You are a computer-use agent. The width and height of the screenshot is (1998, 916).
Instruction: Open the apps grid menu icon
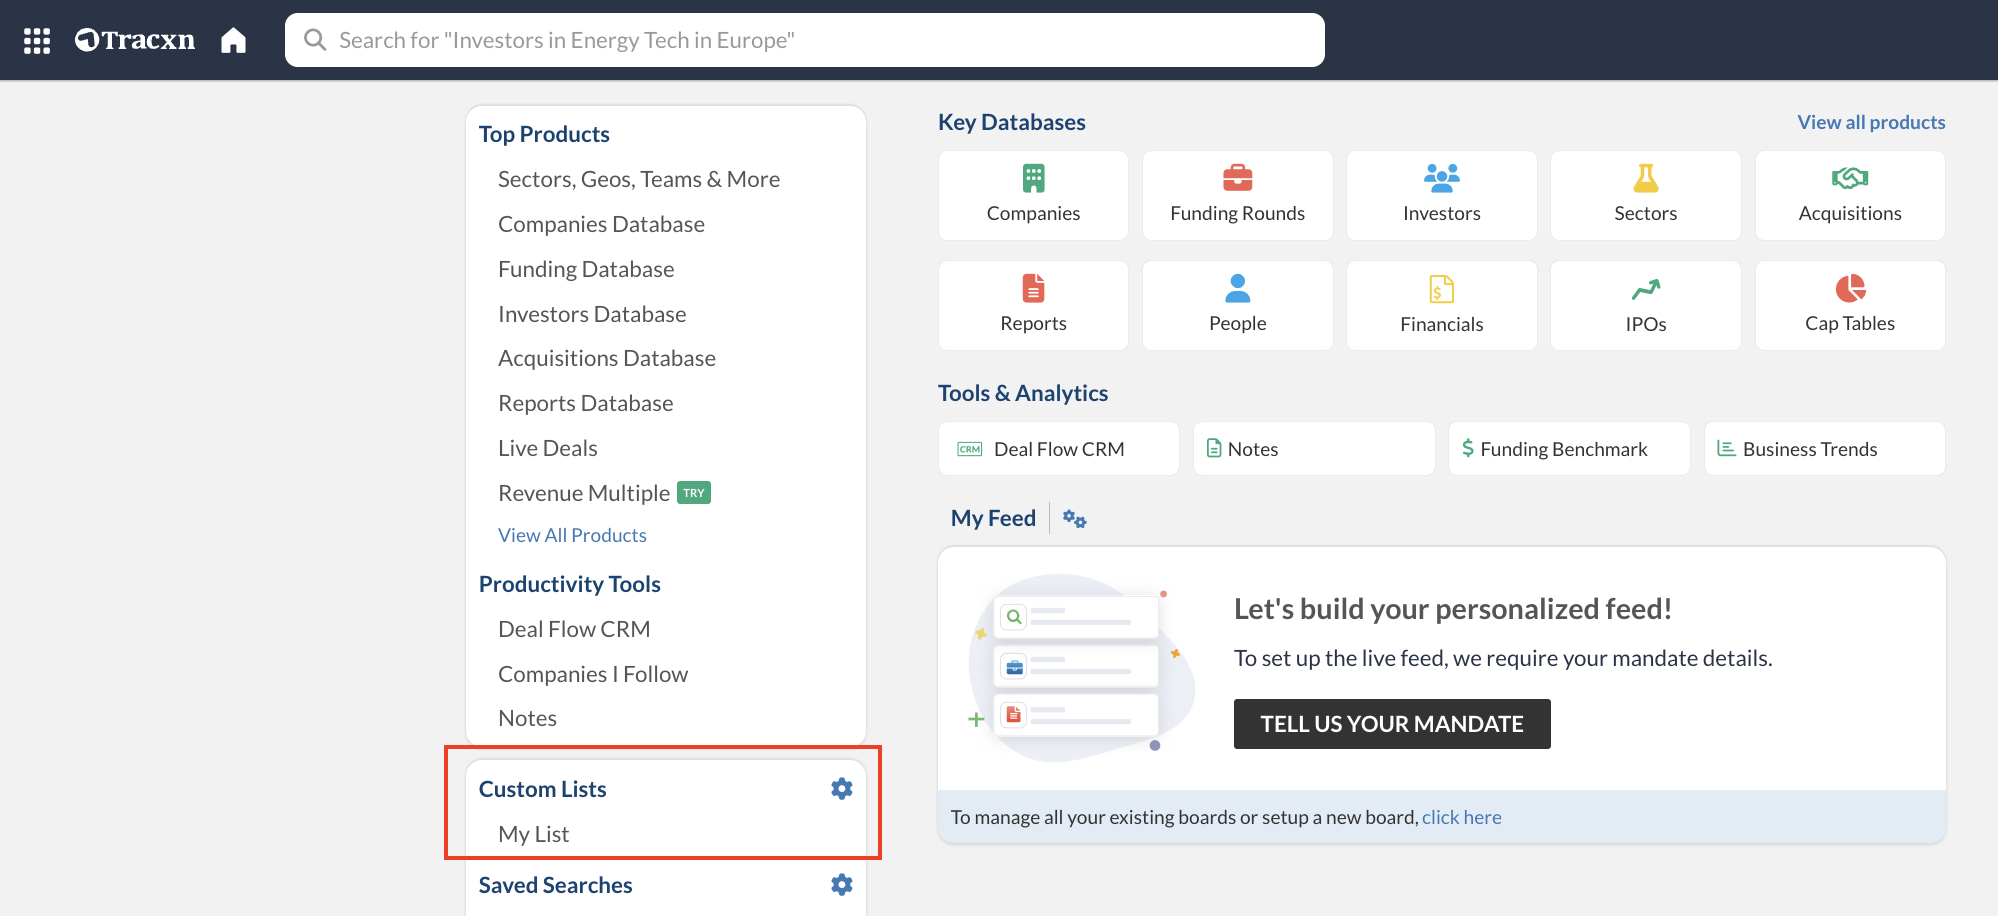(37, 40)
